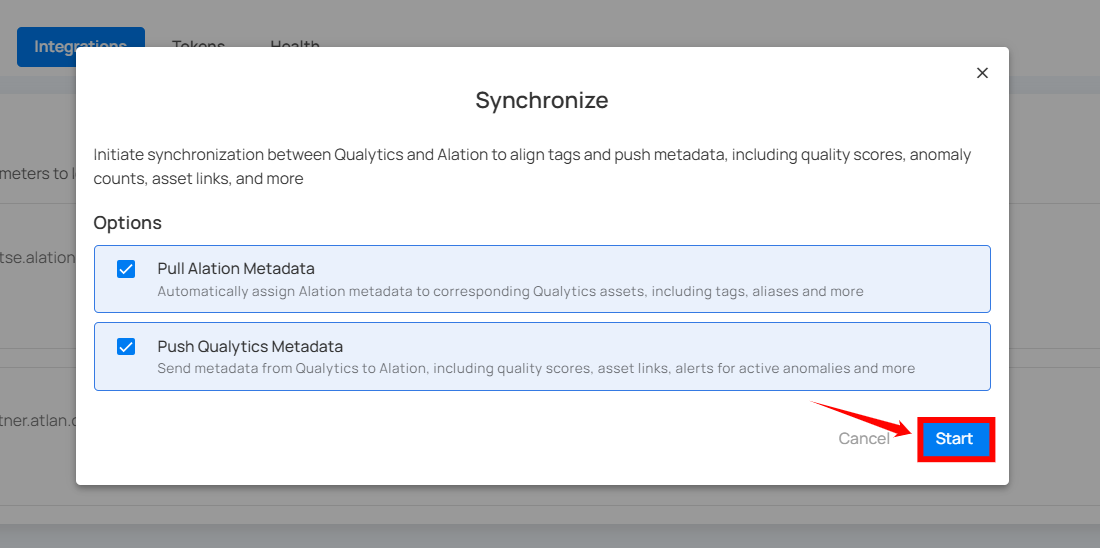Click the 'Send metadata from Qualytics to Alation' description
This screenshot has width=1100, height=548.
click(536, 368)
